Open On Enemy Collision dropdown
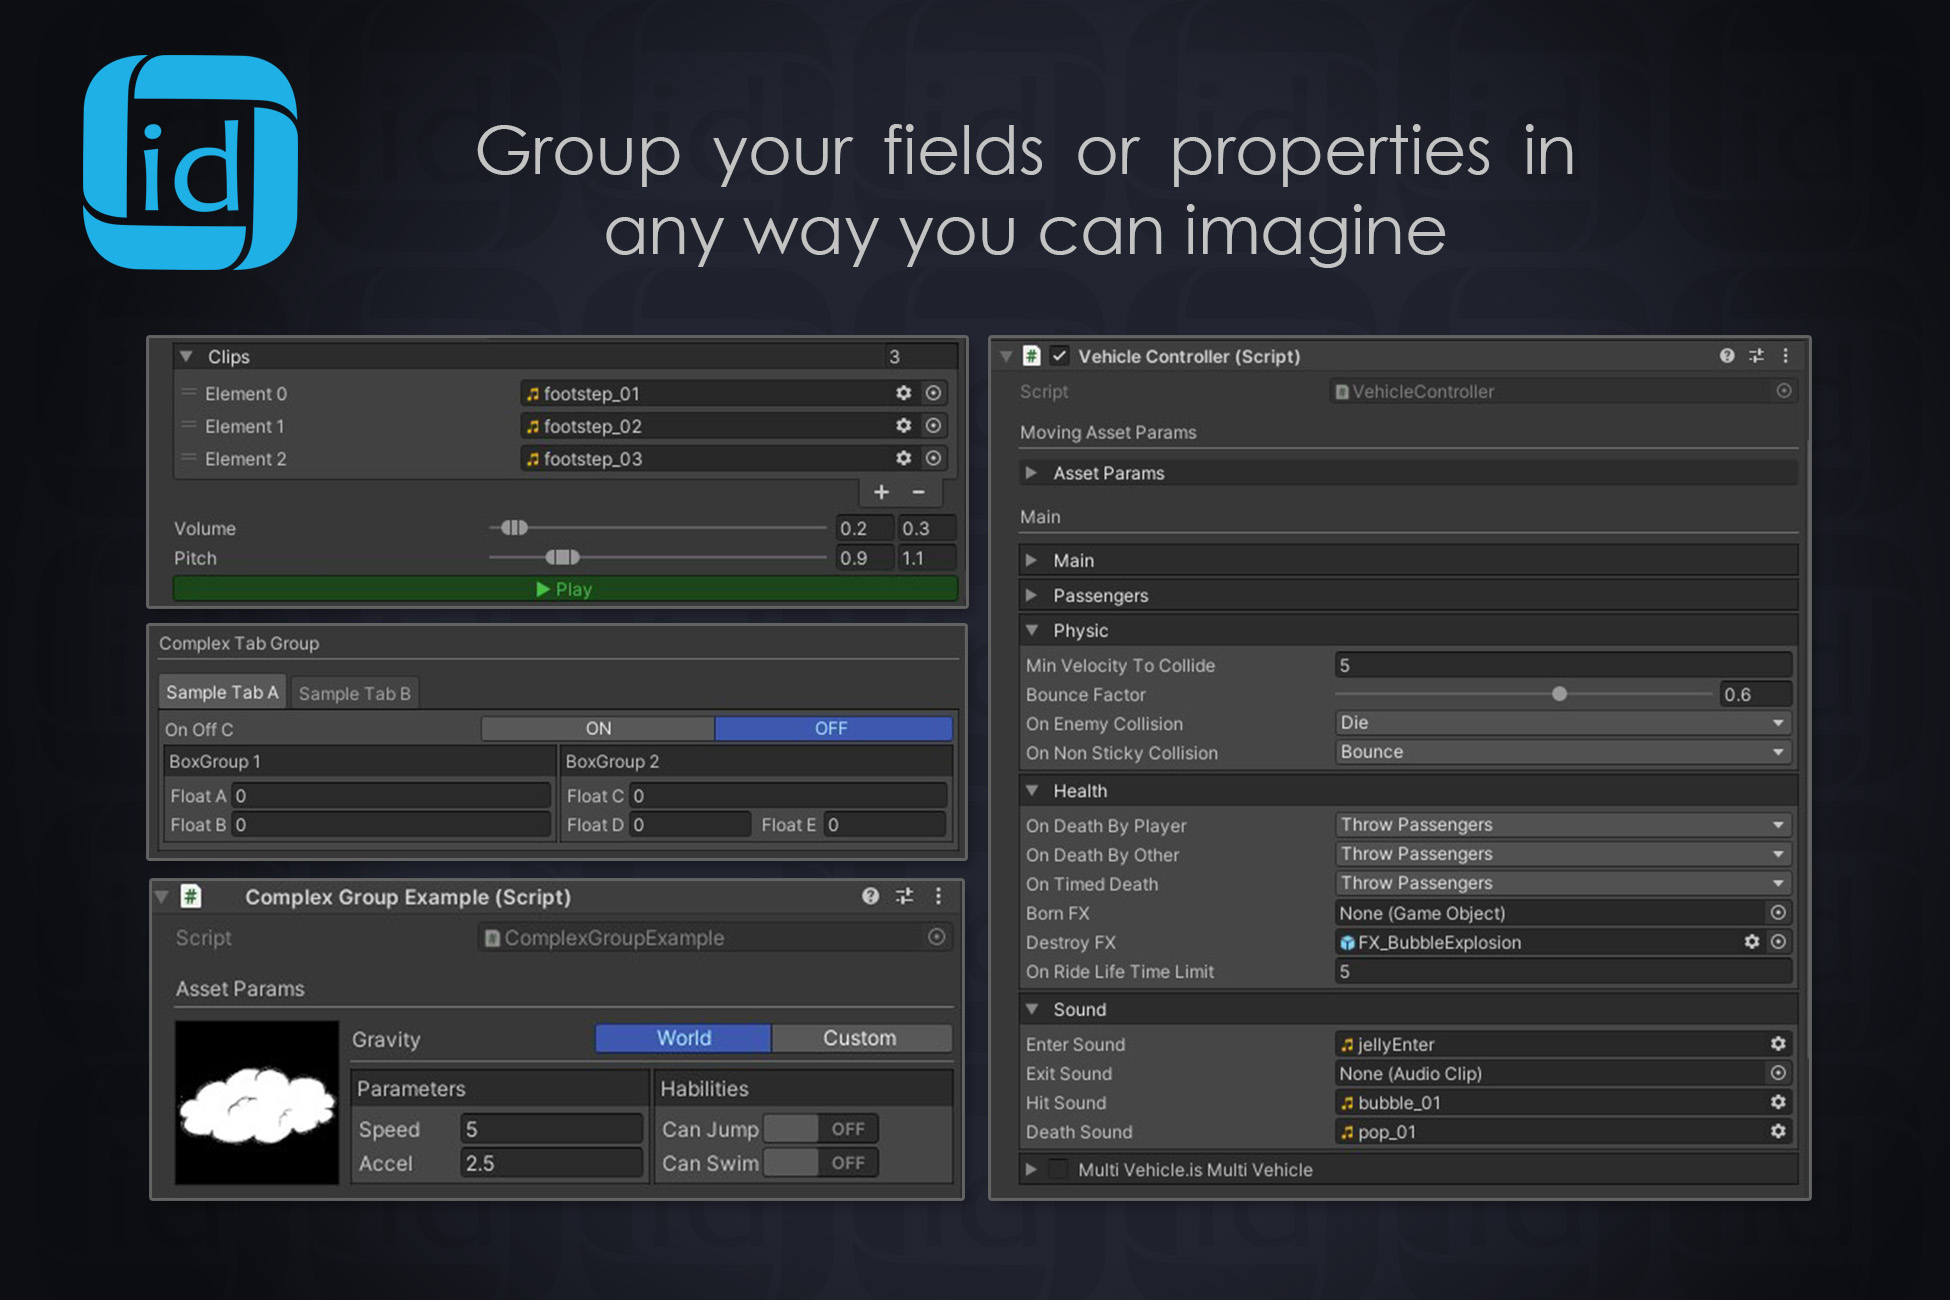Image resolution: width=1950 pixels, height=1300 pixels. (1562, 723)
